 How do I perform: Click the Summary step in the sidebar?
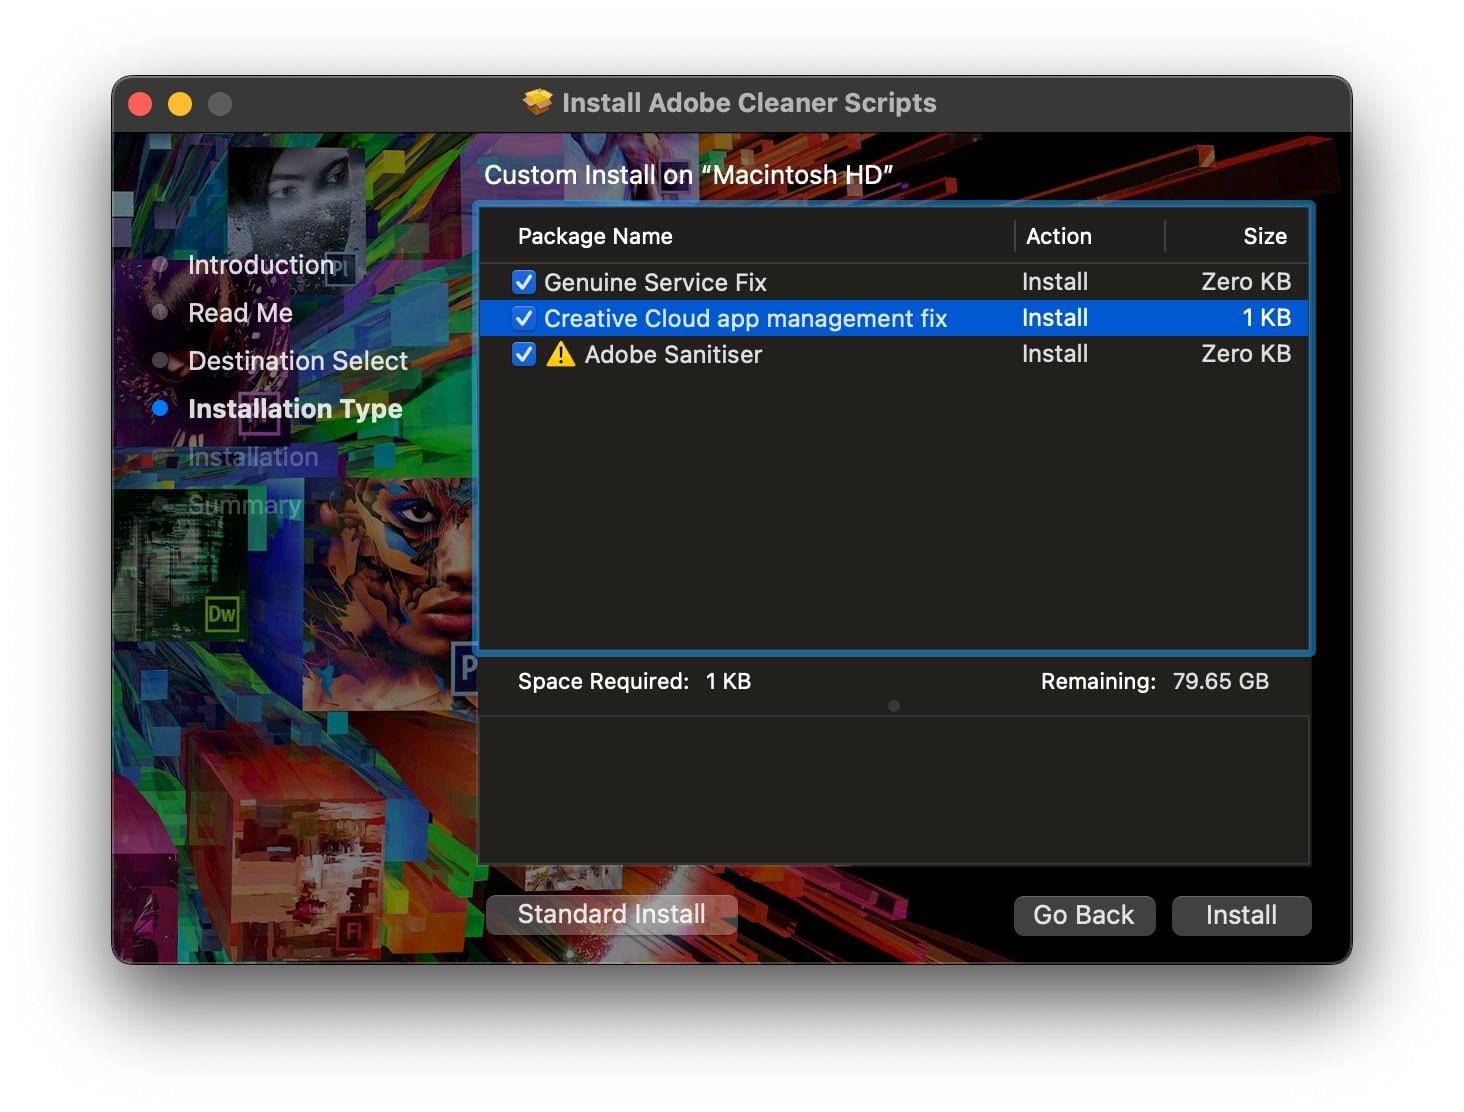pos(245,505)
